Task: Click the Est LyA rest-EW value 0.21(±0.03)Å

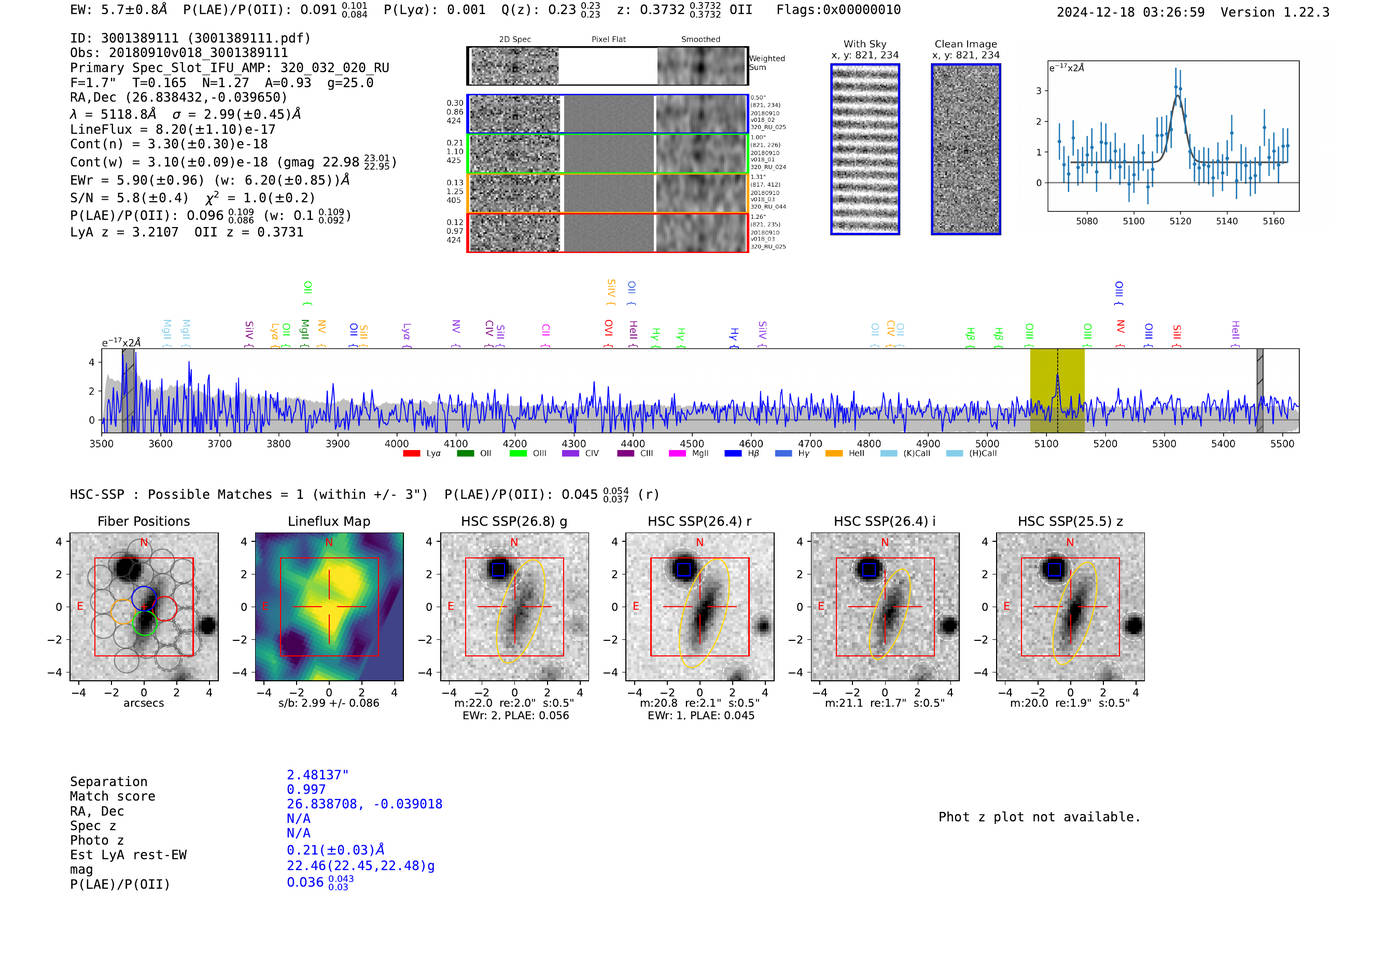Action: point(336,850)
